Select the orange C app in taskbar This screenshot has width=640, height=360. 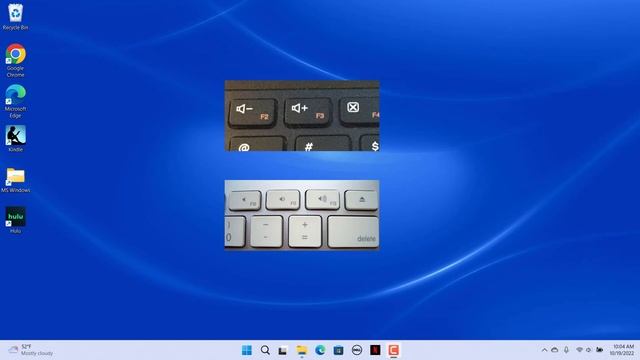(393, 350)
